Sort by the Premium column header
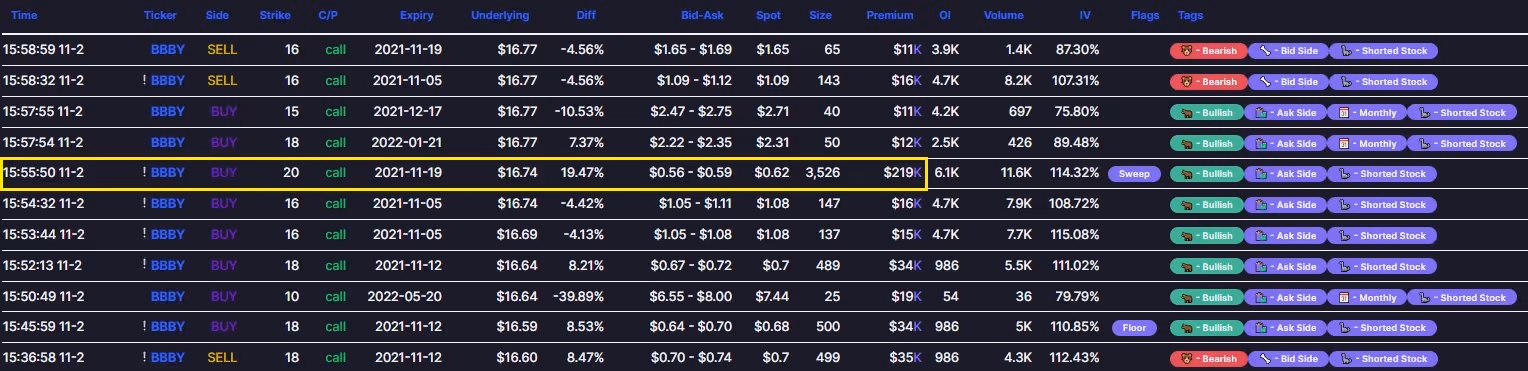Viewport: 1528px width, 371px height. tap(890, 16)
